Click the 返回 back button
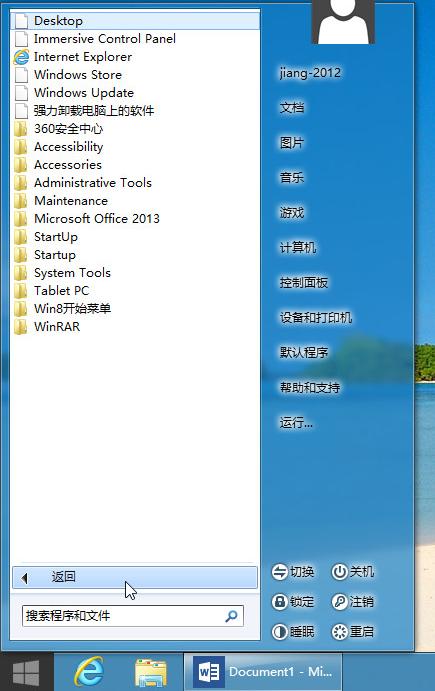Viewport: 435px width, 691px height. [135, 577]
